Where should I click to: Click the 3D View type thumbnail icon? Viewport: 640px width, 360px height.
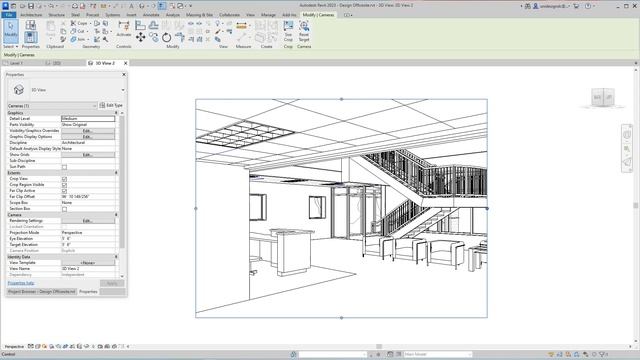(18, 90)
